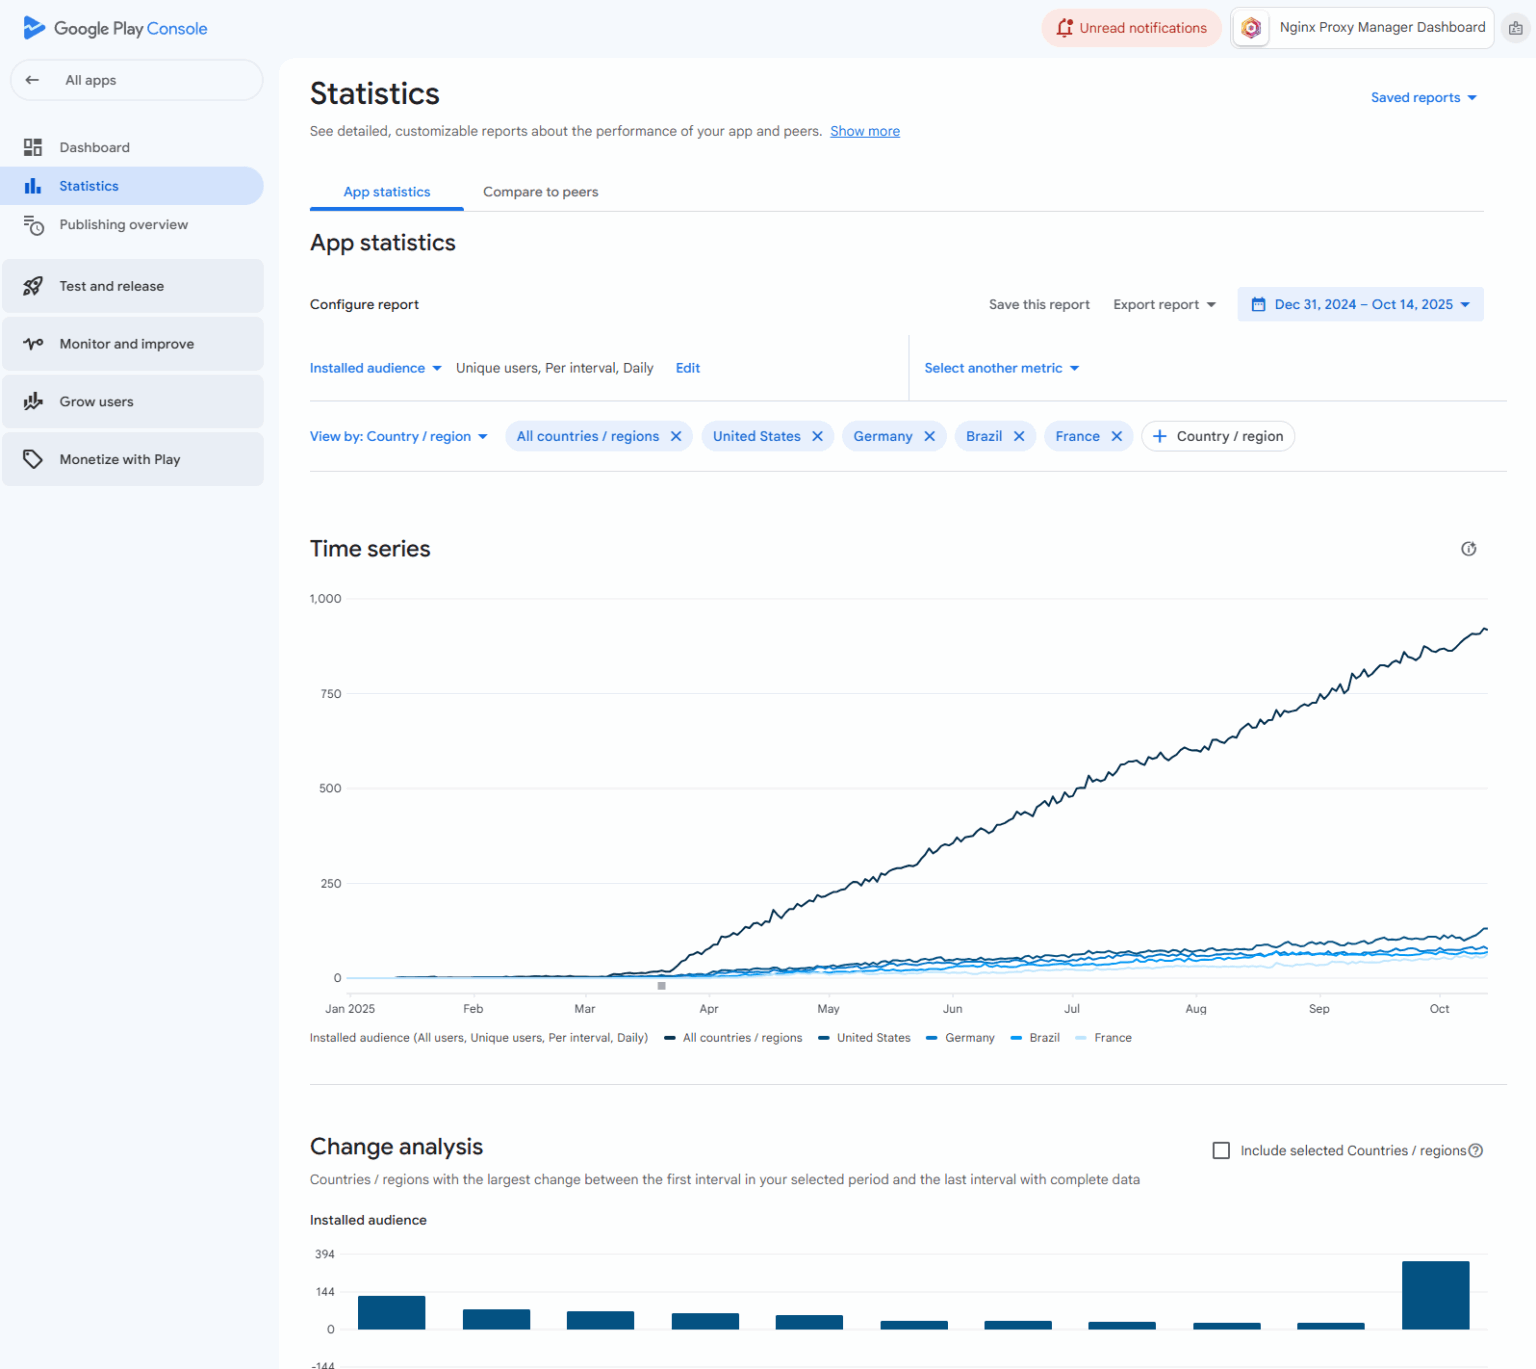Open Dashboard in the sidebar
The height and width of the screenshot is (1369, 1536).
(132, 147)
